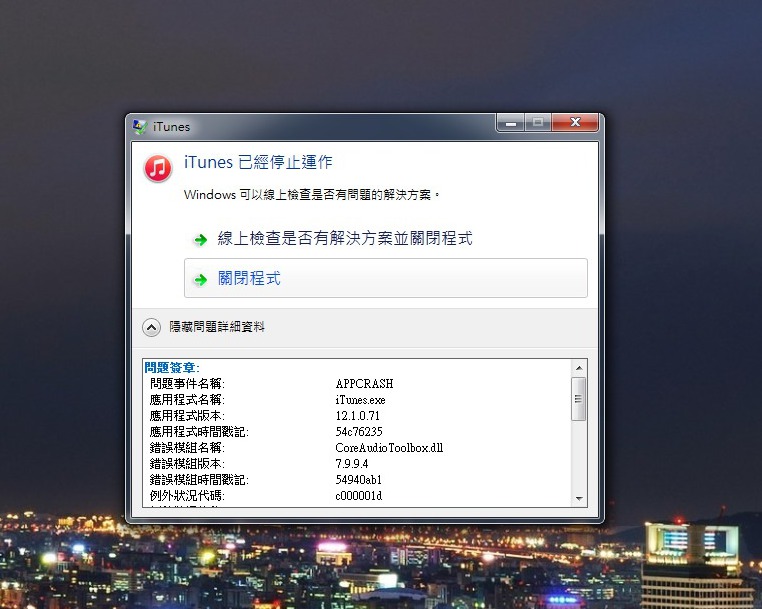
Task: Click the iTunes title bar icon
Action: coord(139,127)
